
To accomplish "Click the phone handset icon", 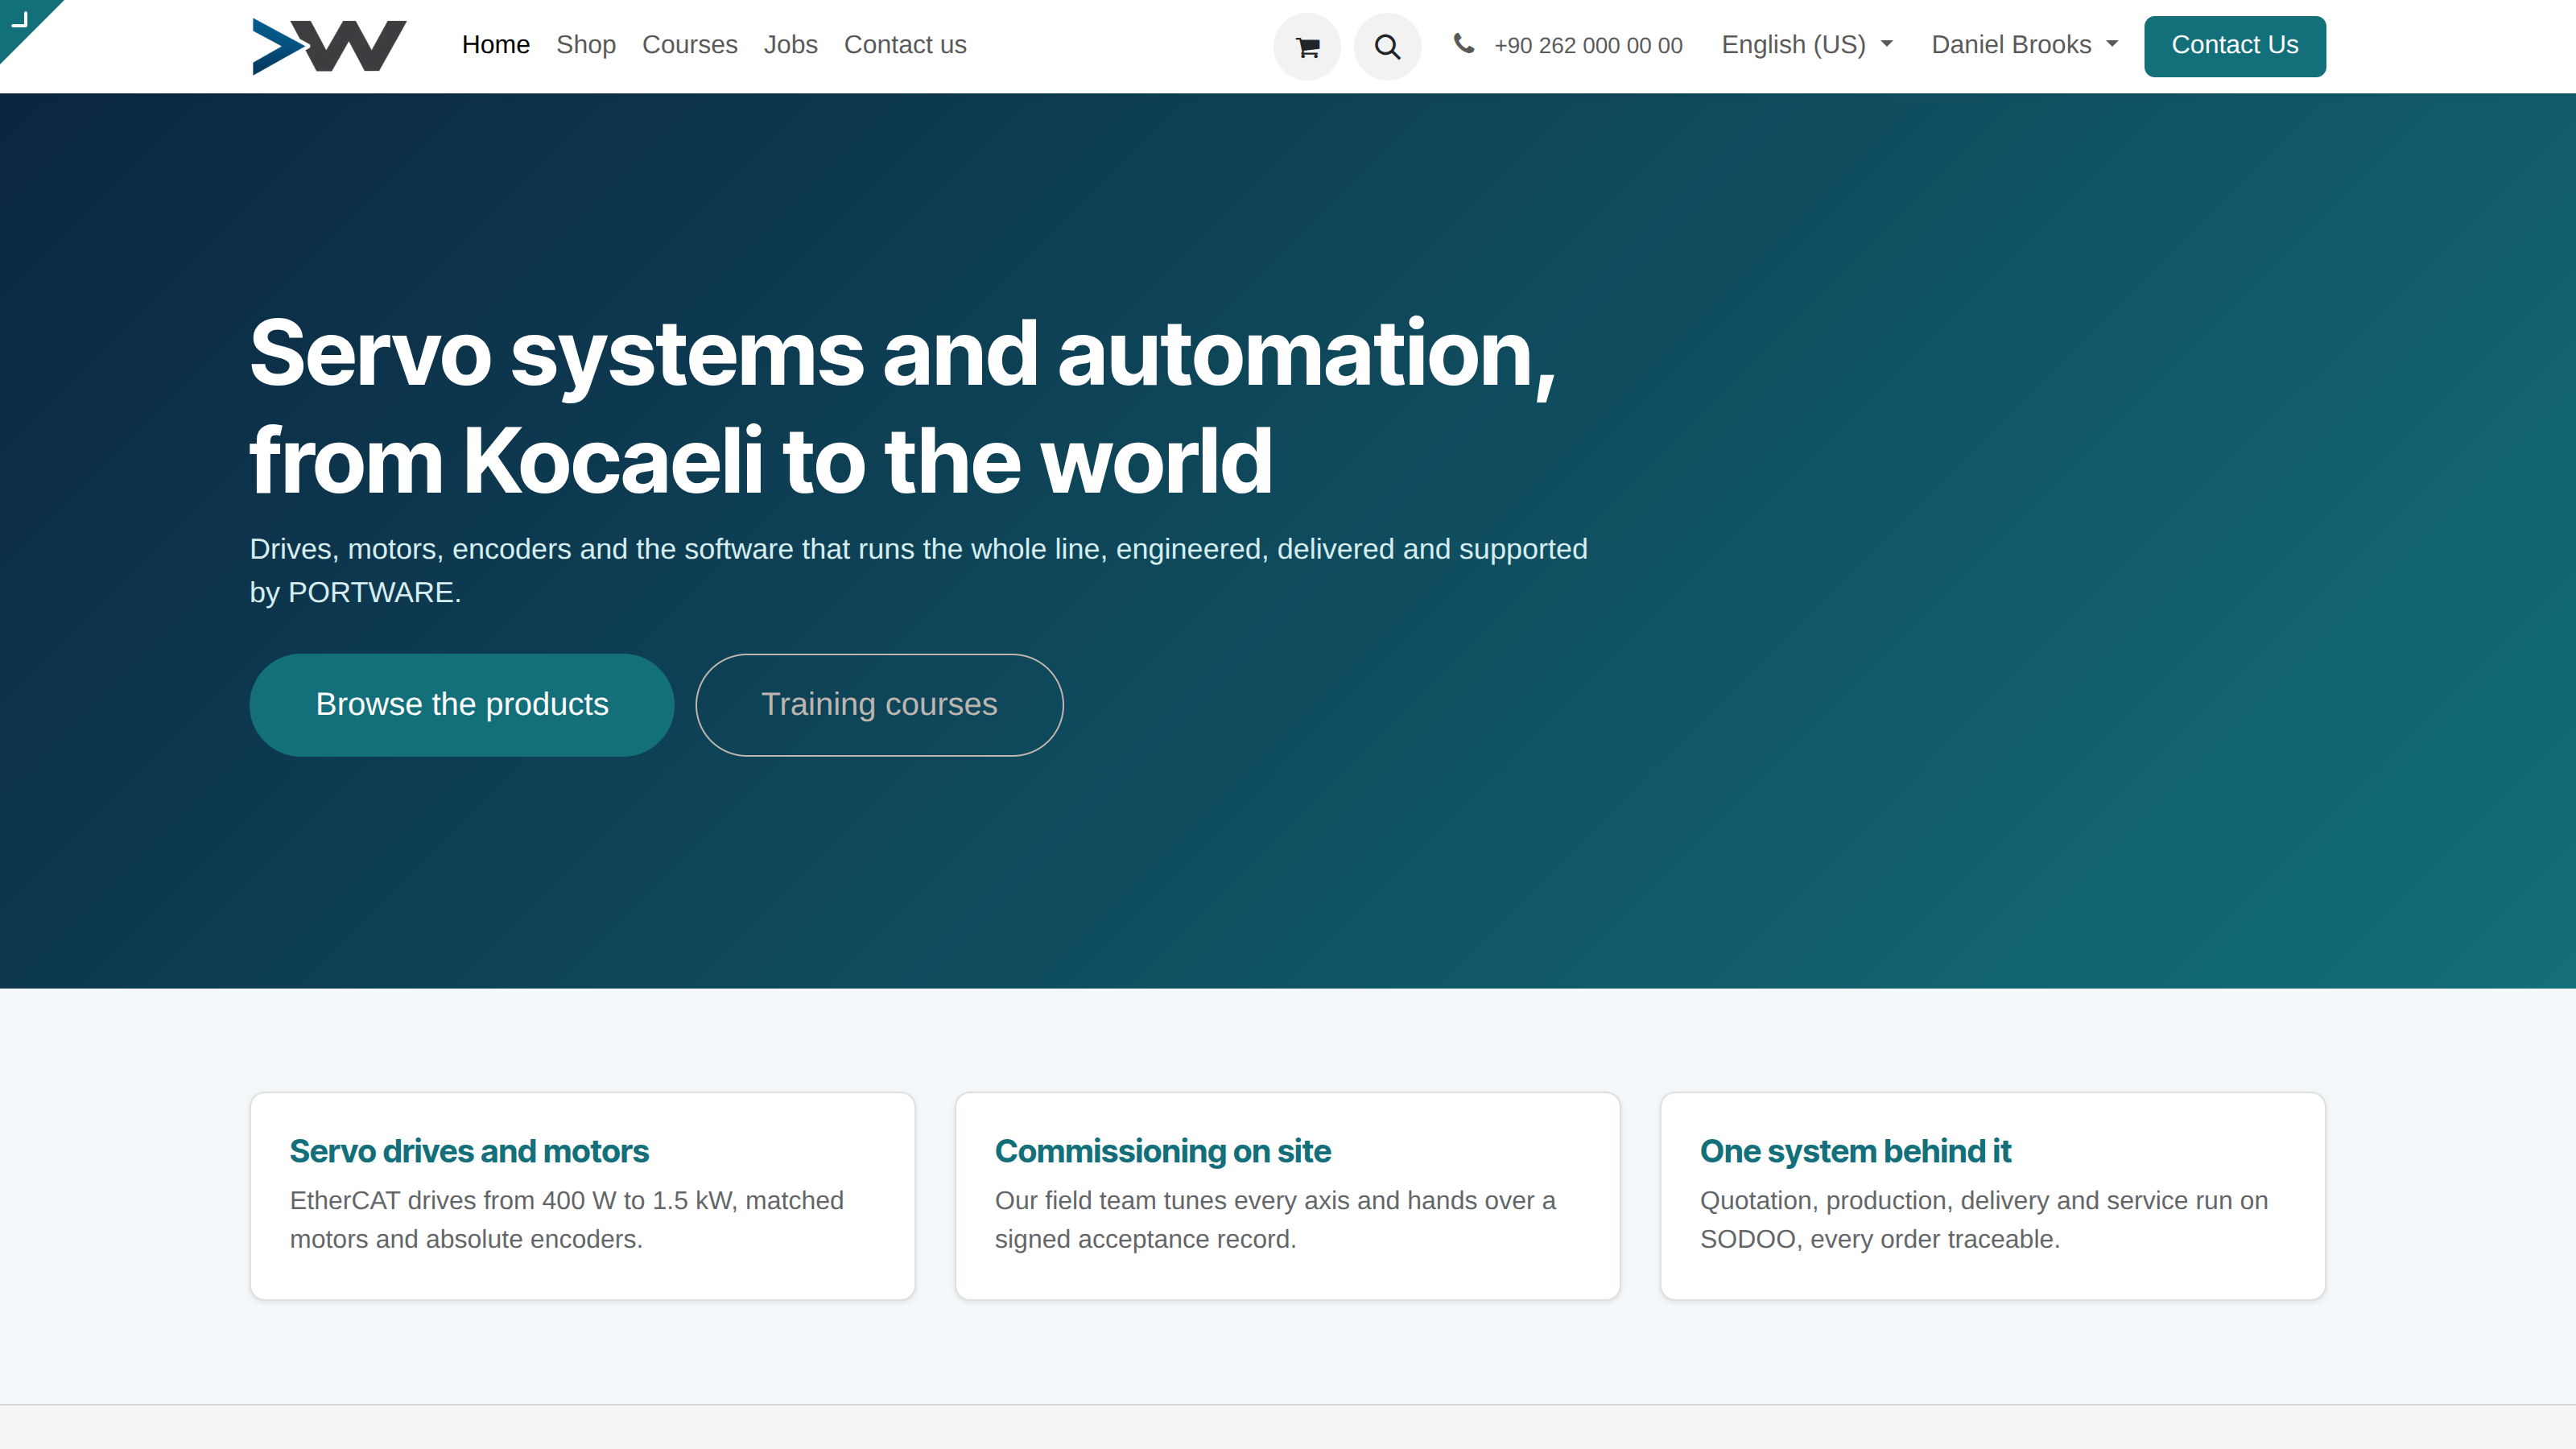I will [1463, 43].
